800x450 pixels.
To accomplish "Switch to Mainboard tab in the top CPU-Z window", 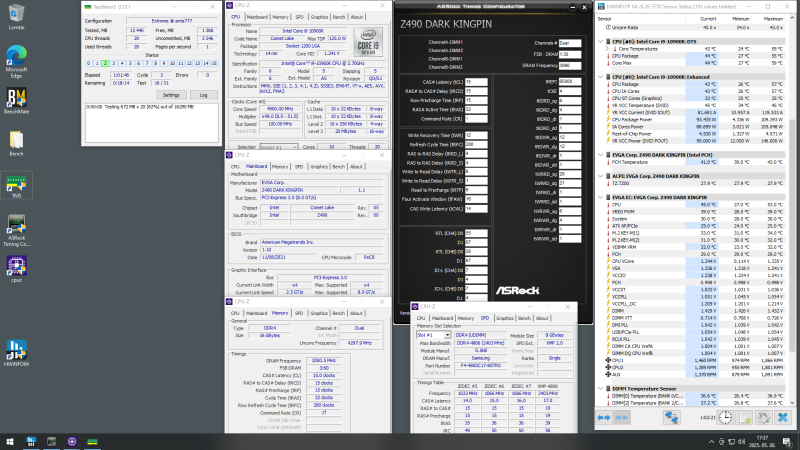I will pos(257,17).
